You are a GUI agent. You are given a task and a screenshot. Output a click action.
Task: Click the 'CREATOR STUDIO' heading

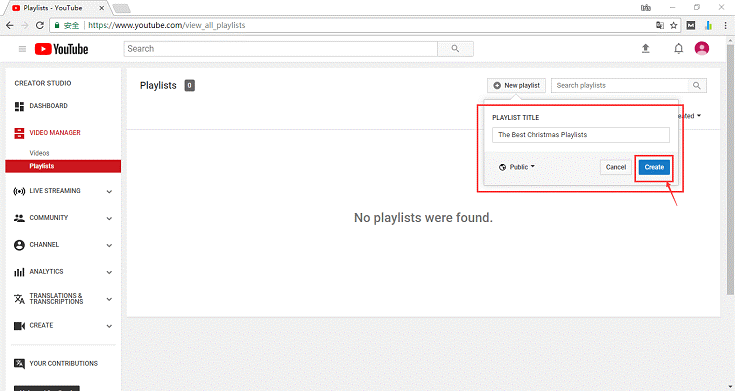tap(43, 83)
